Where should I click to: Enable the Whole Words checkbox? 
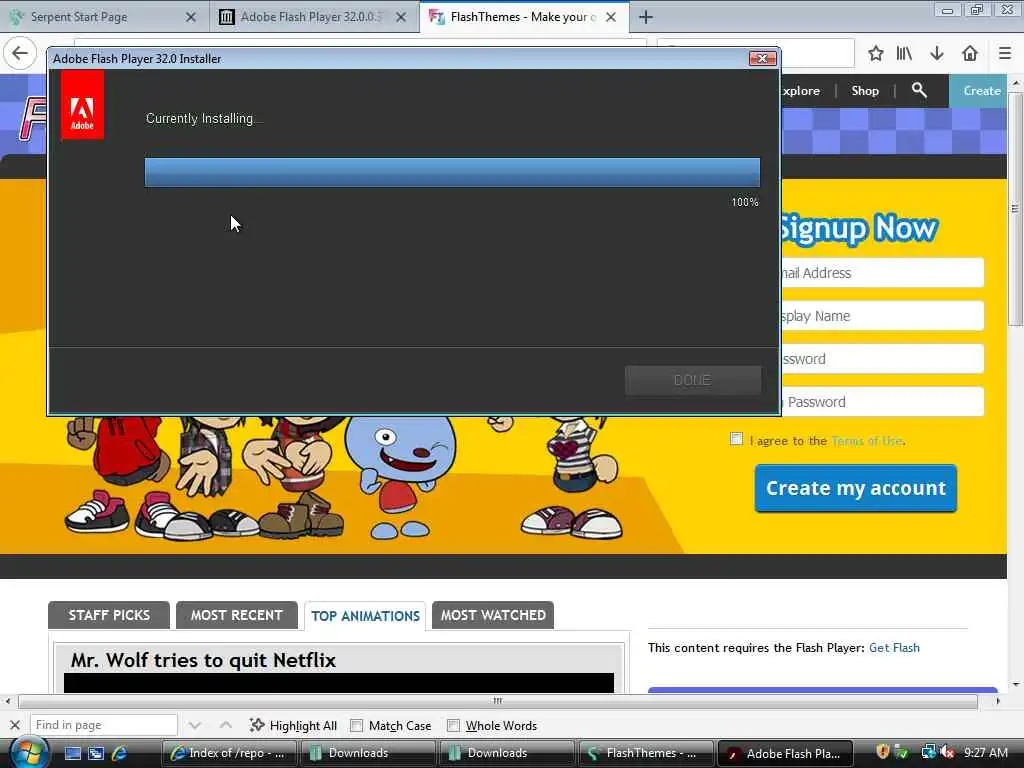click(453, 726)
